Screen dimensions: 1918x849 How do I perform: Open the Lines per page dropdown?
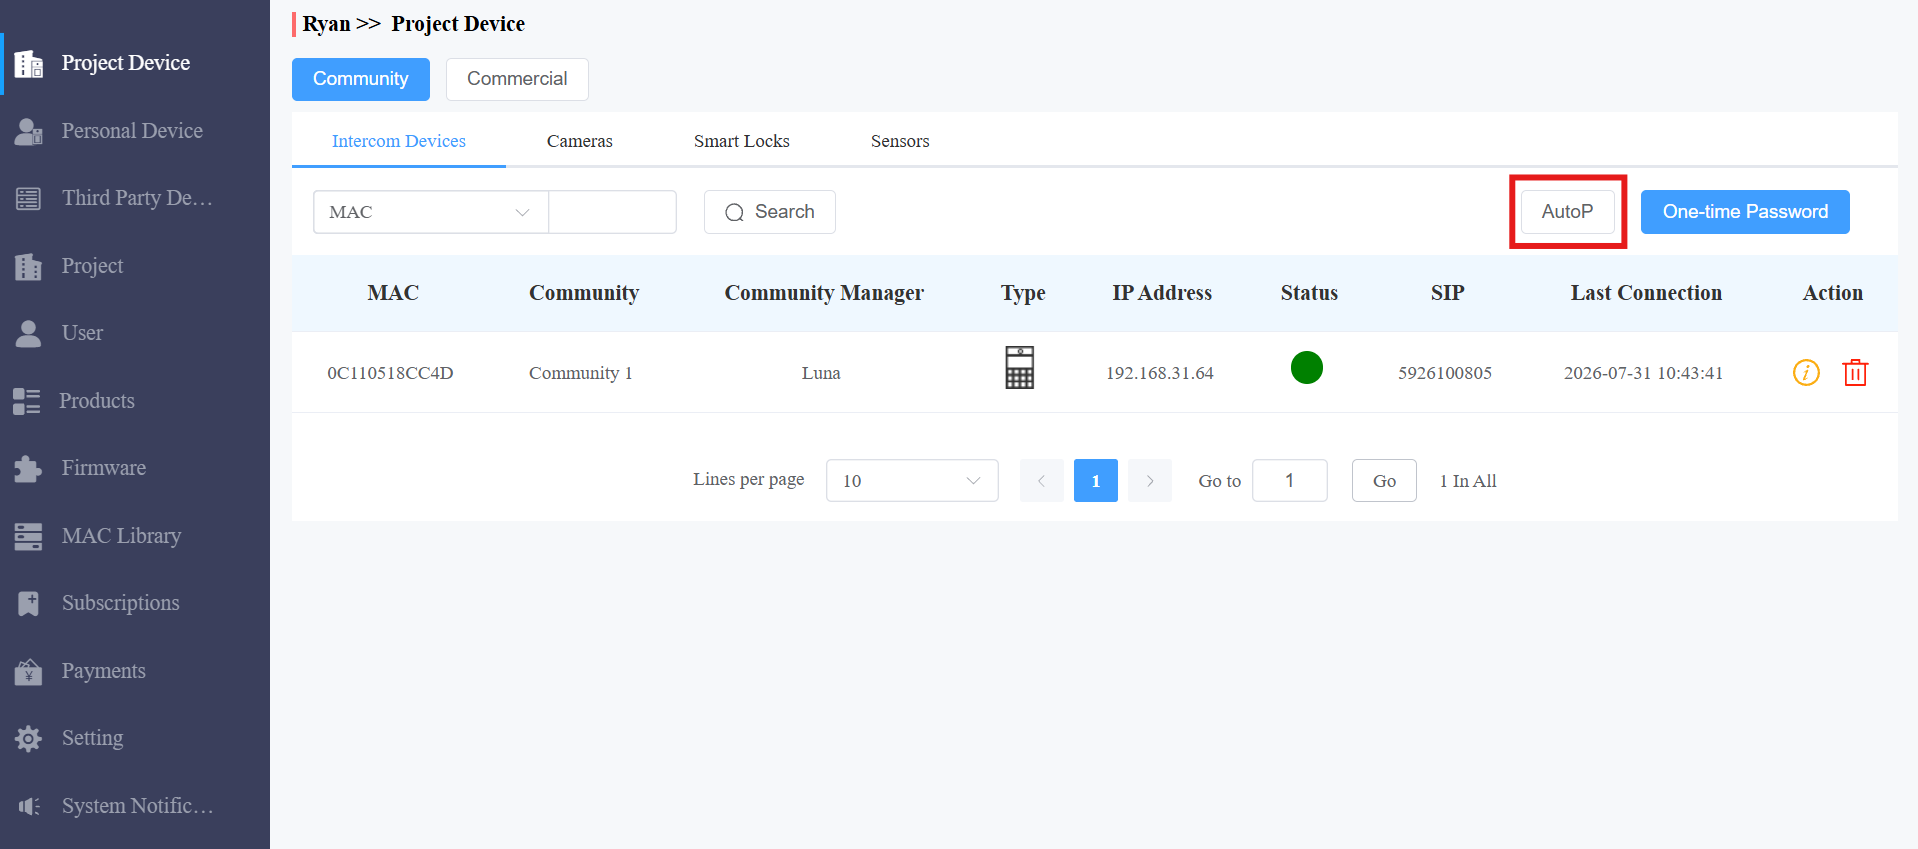(912, 481)
